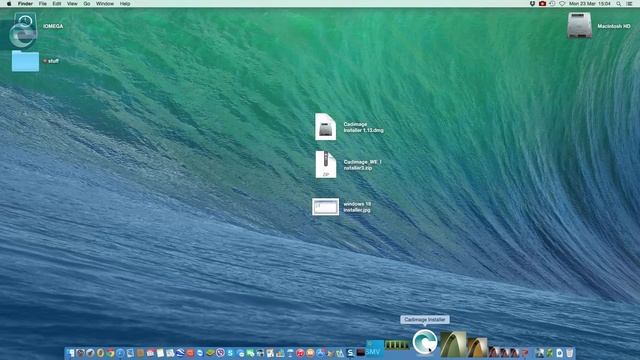Screen dimensions: 640x360
Task: Open the large ArchiCAD arch dock icon
Action: pos(453,344)
